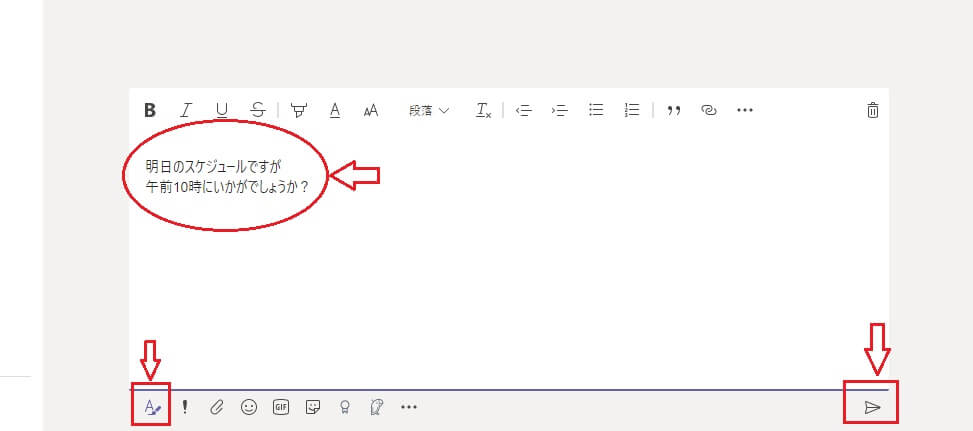Apply strikethrough to text
This screenshot has height=431, width=973.
(x=258, y=111)
